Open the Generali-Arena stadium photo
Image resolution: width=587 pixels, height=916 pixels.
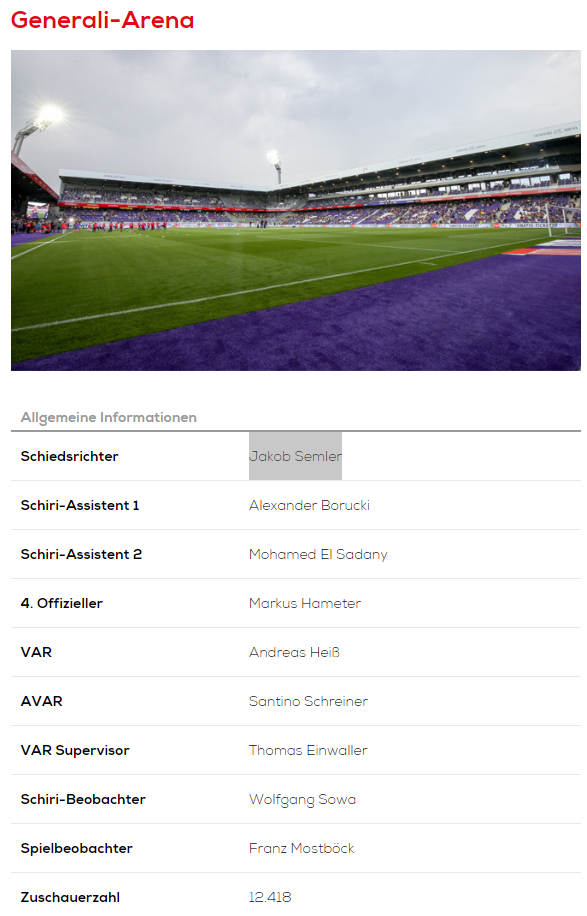(296, 210)
